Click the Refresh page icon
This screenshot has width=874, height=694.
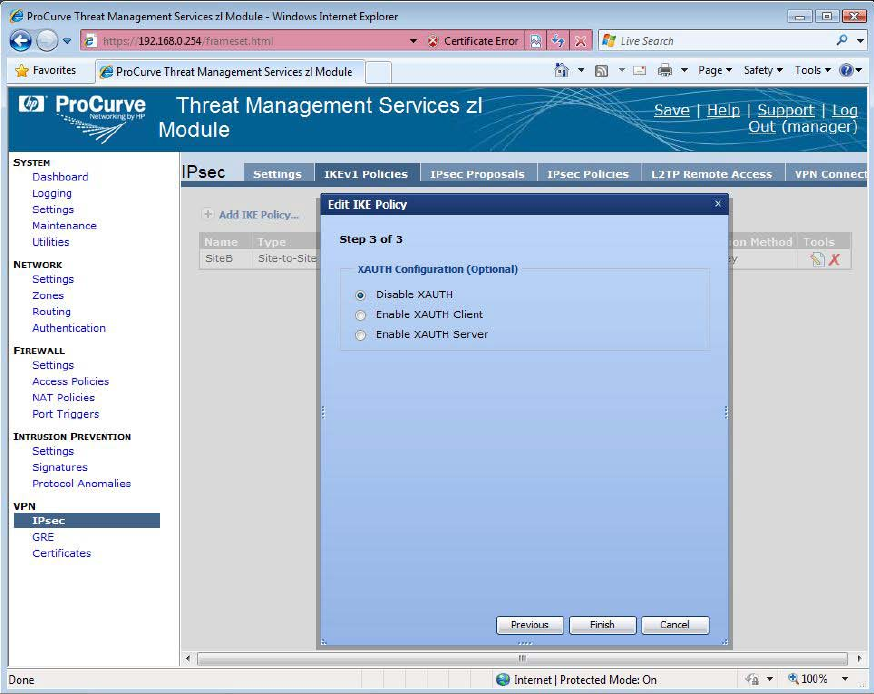click(x=558, y=41)
